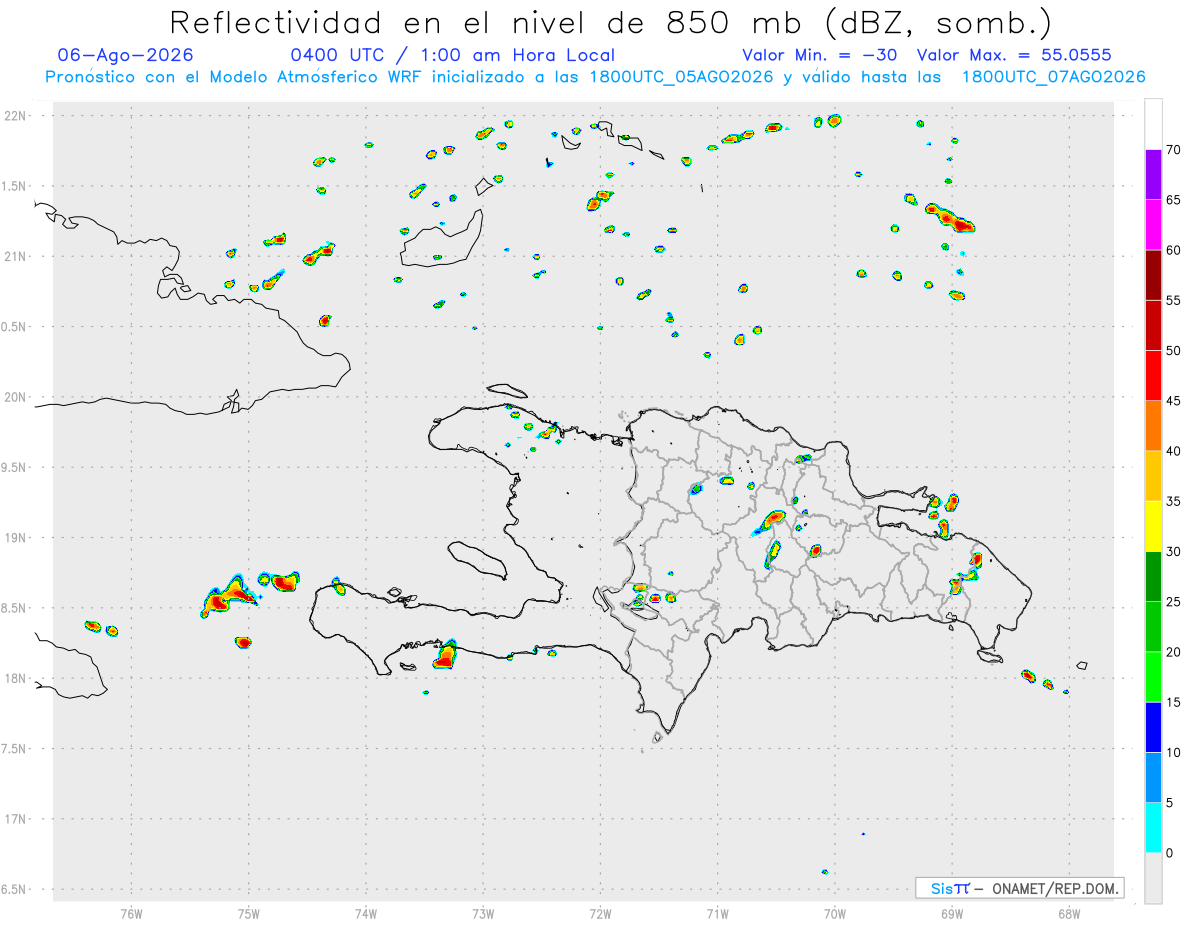Pick the gold 35–40 dBZ legend band
The height and width of the screenshot is (927, 1200).
pos(1153,476)
